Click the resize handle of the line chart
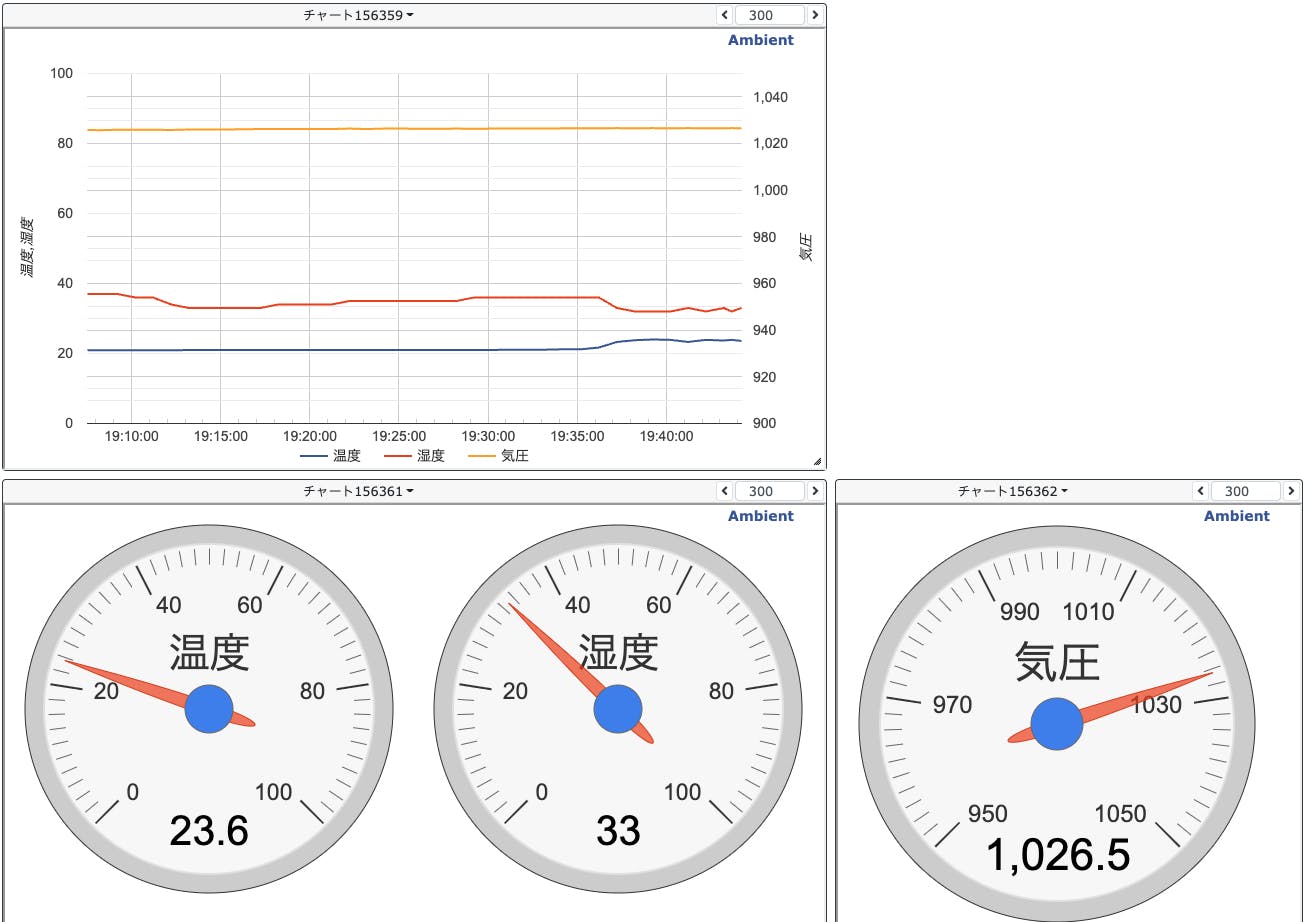This screenshot has height=922, width=1308. click(x=817, y=461)
